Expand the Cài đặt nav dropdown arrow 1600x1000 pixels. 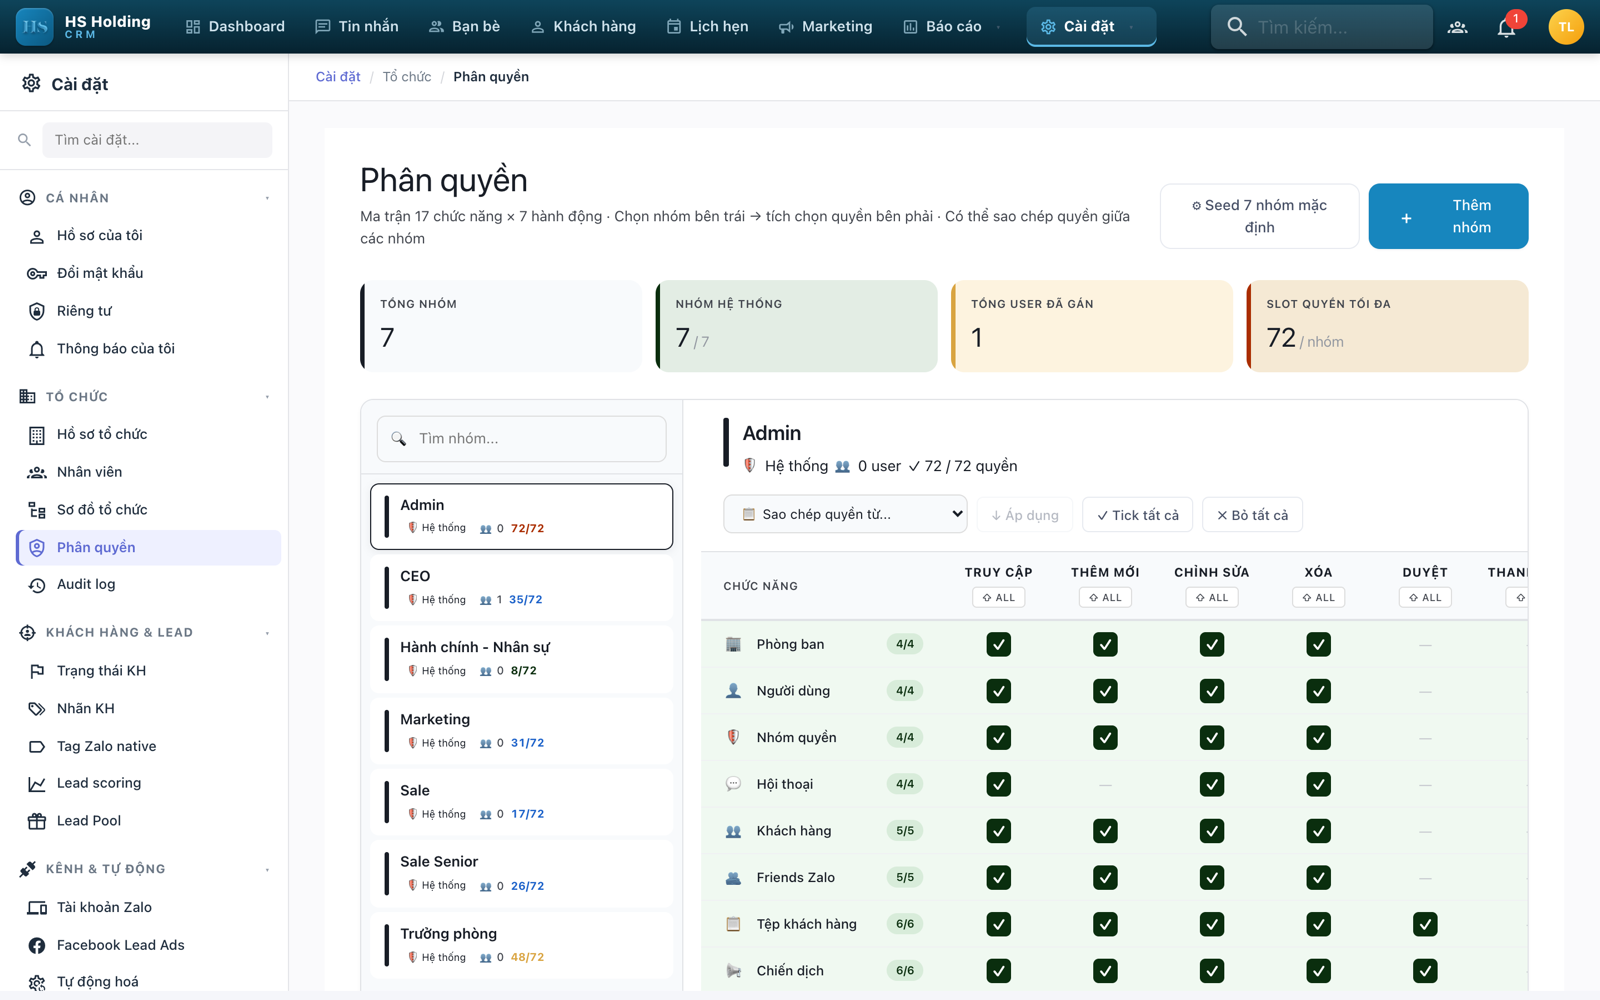(1131, 27)
